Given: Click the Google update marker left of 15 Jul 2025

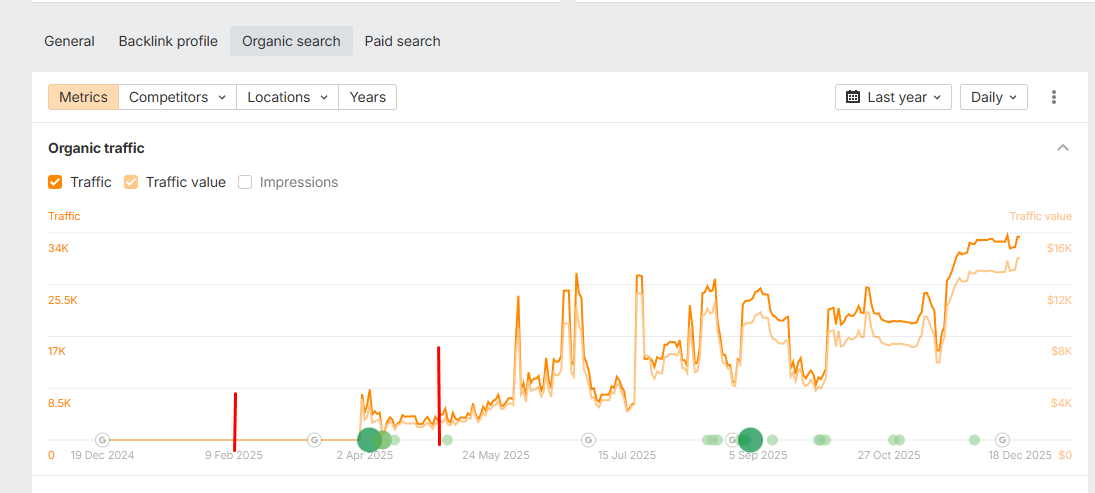Looking at the screenshot, I should coord(588,439).
